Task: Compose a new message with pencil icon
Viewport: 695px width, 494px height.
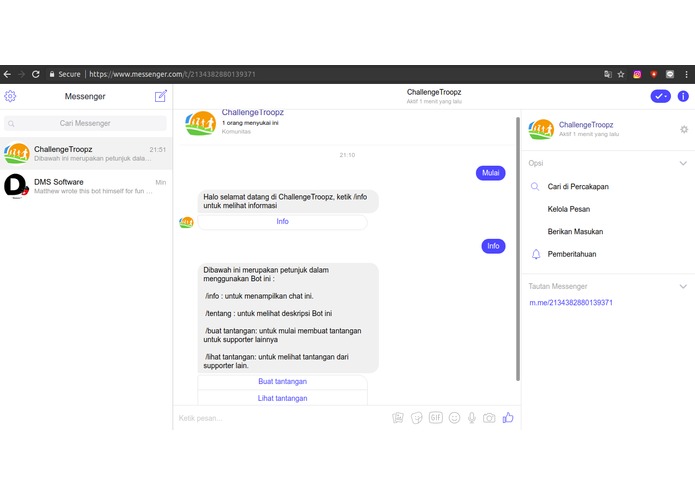Action: pos(160,96)
